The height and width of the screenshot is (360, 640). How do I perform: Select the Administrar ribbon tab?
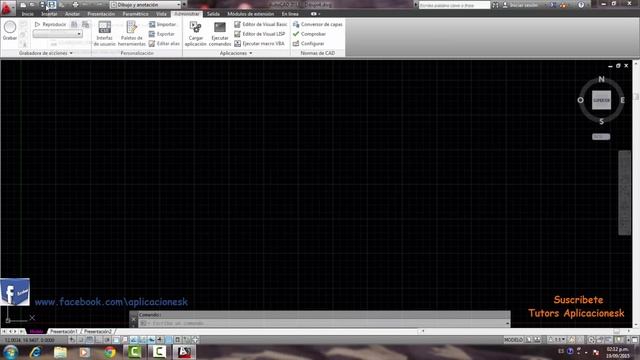click(x=187, y=14)
